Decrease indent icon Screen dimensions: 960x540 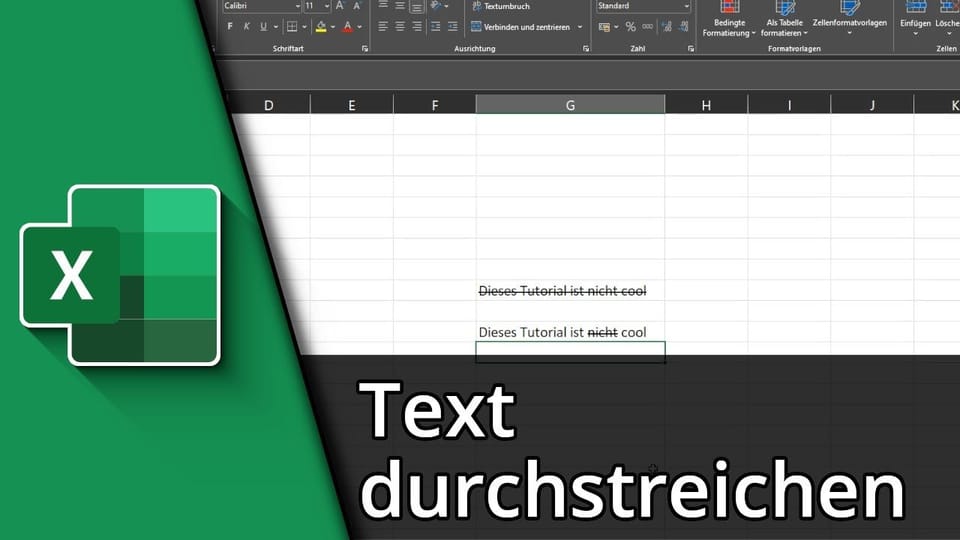pyautogui.click(x=435, y=27)
